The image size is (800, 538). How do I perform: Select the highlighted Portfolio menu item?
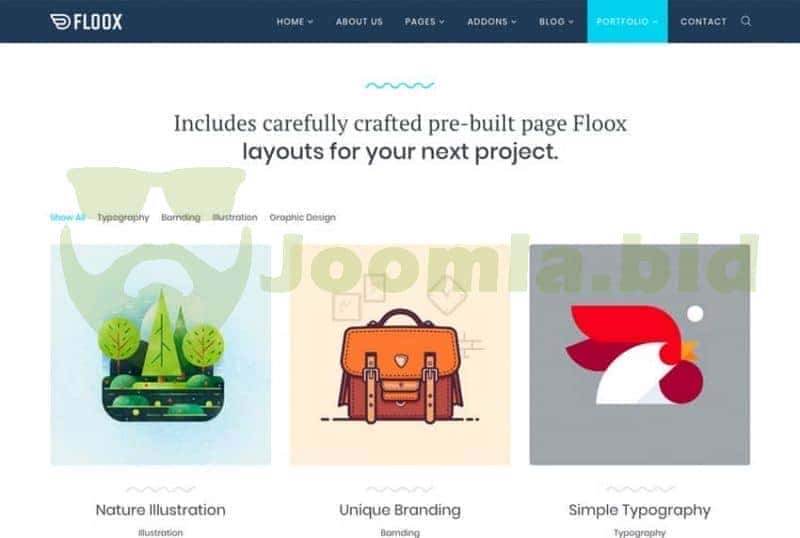coord(627,21)
